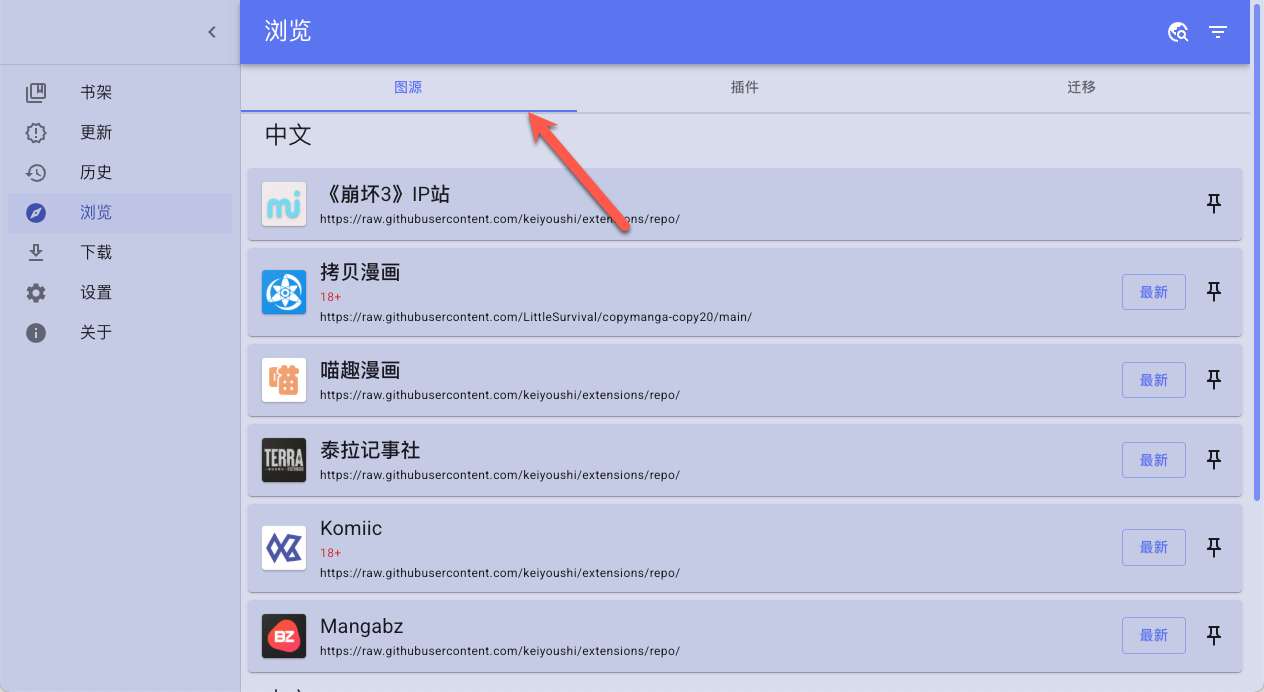Click 最新 button for 喵趣漫画
Screen dimensions: 1264x692
pyautogui.click(x=1154, y=380)
